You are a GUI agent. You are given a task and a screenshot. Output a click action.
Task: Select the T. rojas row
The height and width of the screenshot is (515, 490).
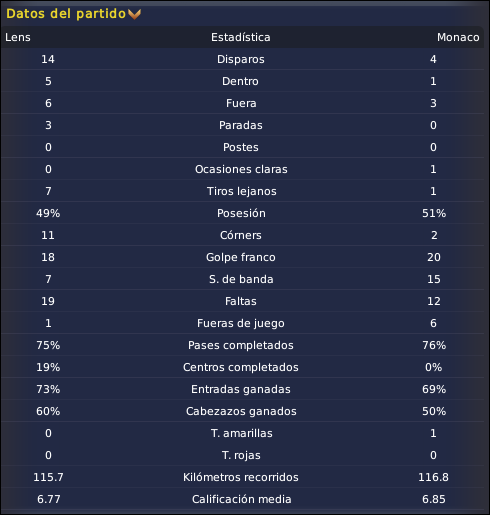tap(242, 455)
